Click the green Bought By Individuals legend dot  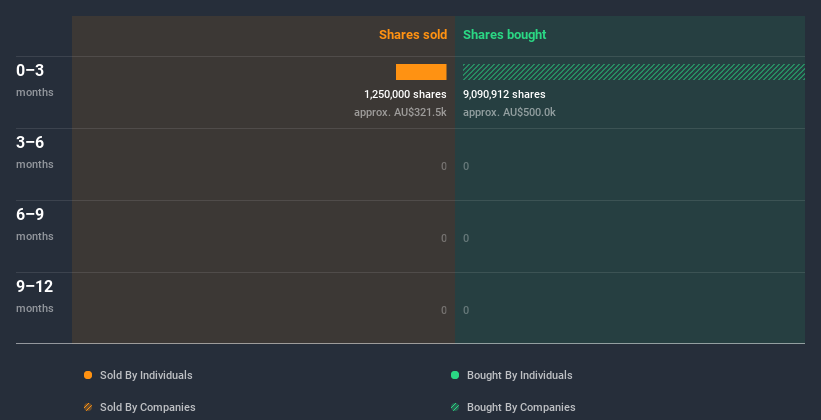455,375
